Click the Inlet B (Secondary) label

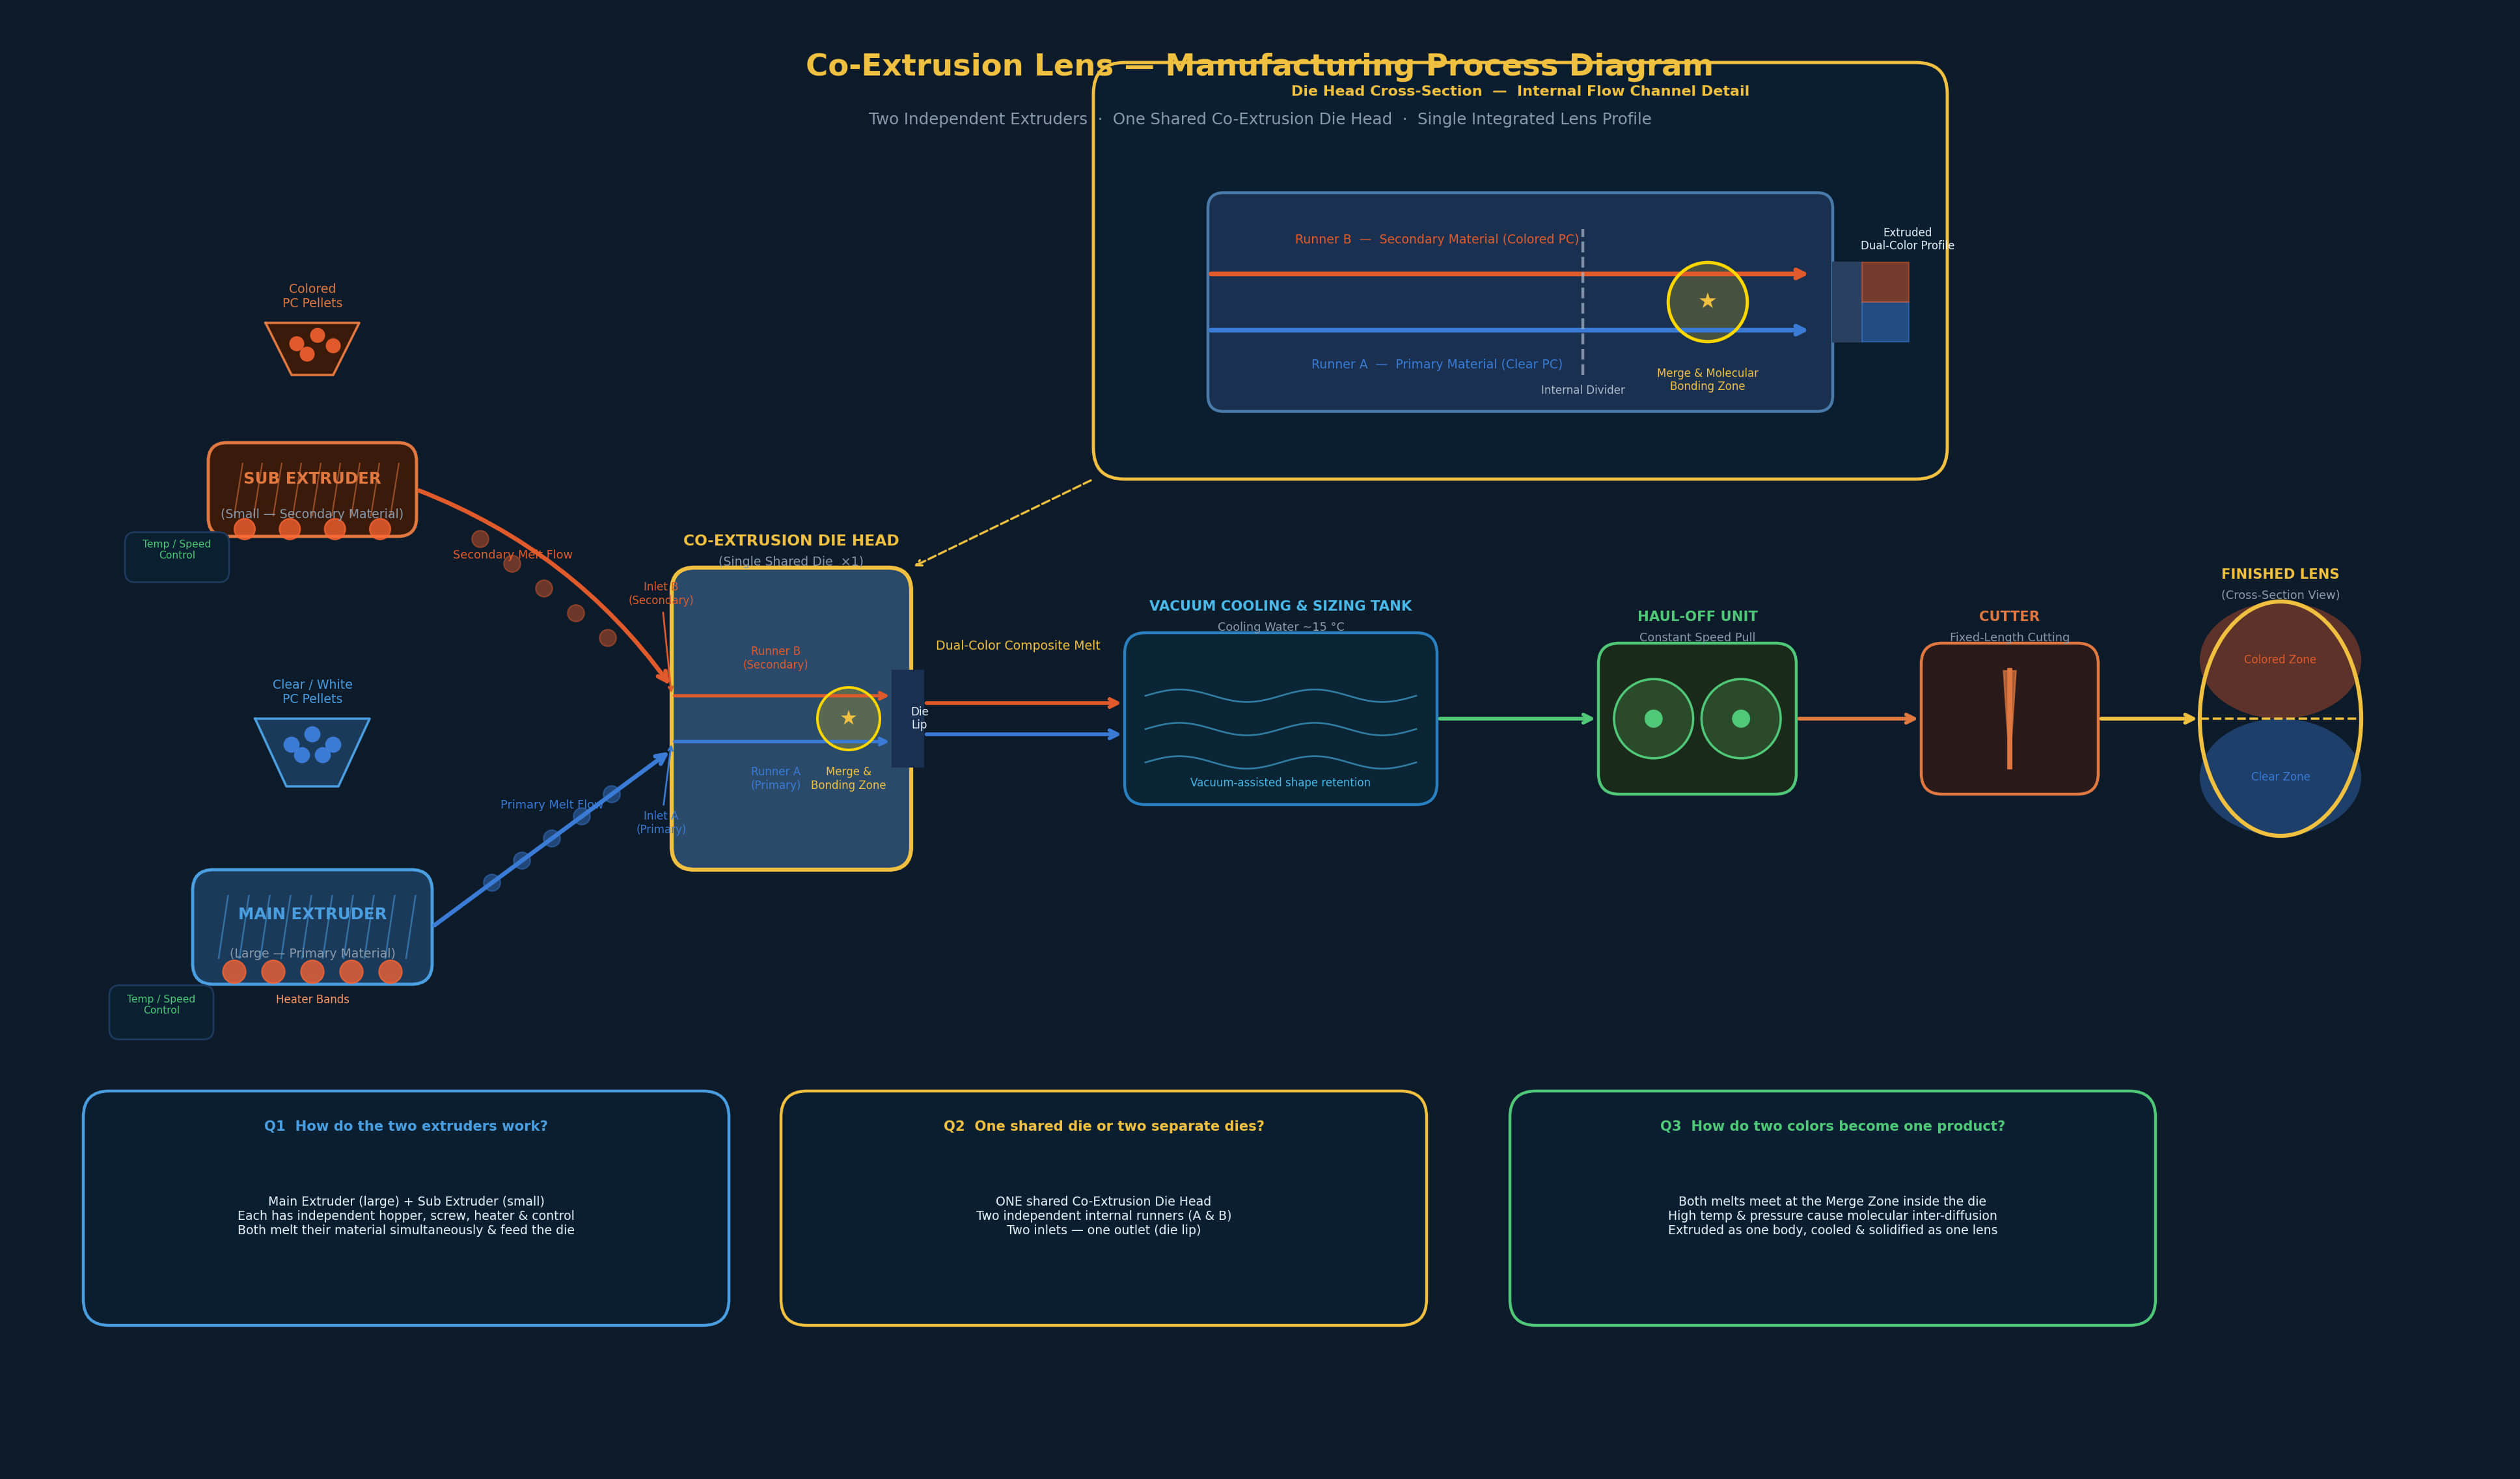click(x=660, y=593)
